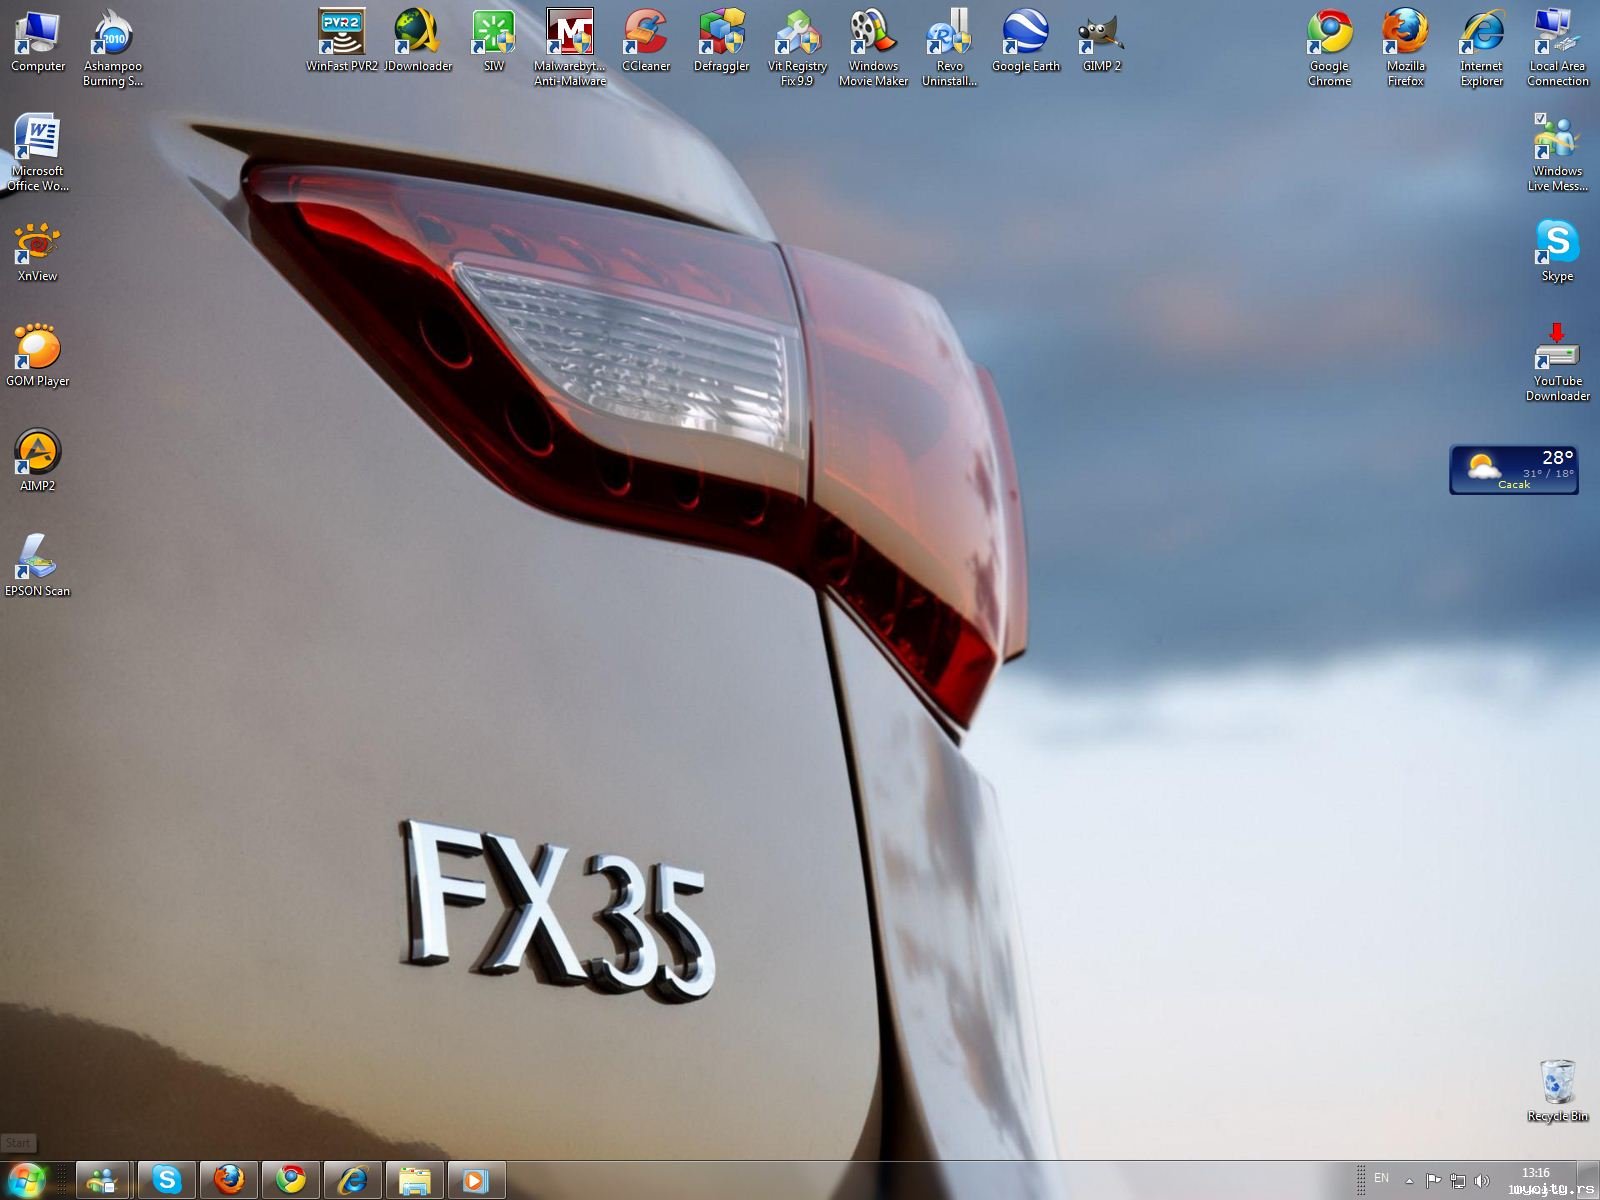The height and width of the screenshot is (1200, 1600).
Task: Open Malwarebytes Anti-Malware shortcut
Action: (x=570, y=48)
